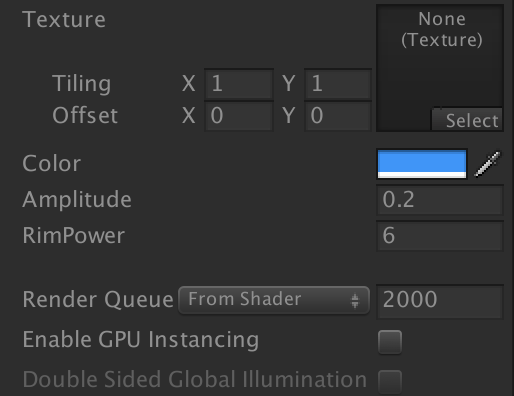Viewport: 514px width, 396px height.
Task: Click the None (Texture) preview slot
Action: 440,68
